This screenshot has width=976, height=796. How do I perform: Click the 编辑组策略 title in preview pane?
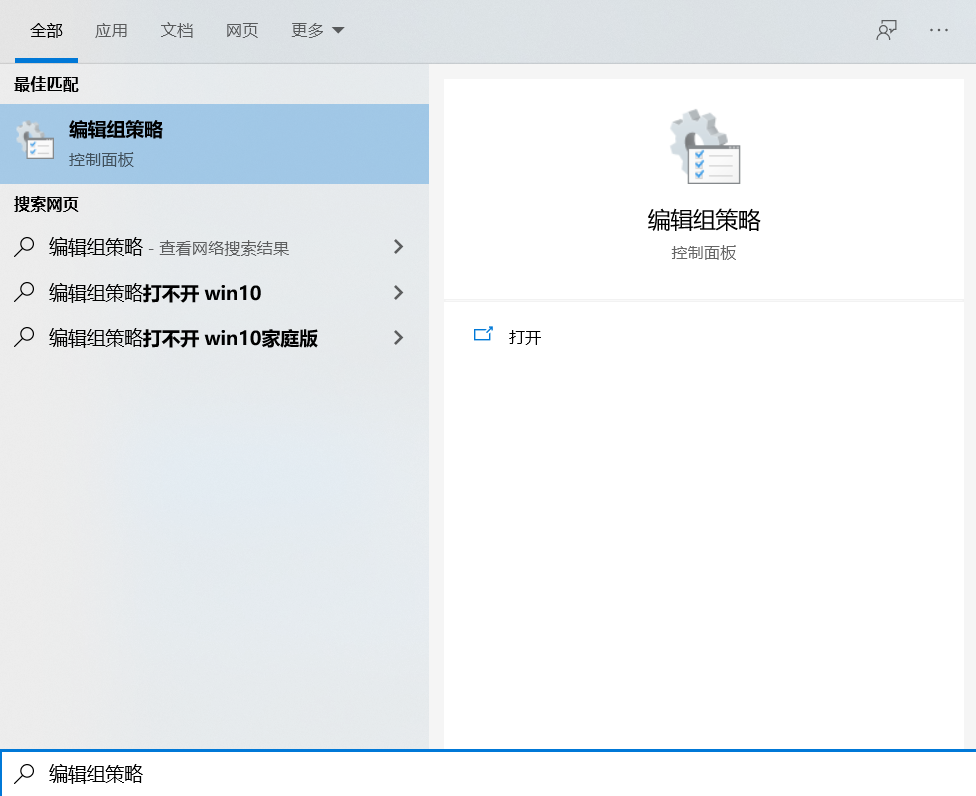coord(704,220)
